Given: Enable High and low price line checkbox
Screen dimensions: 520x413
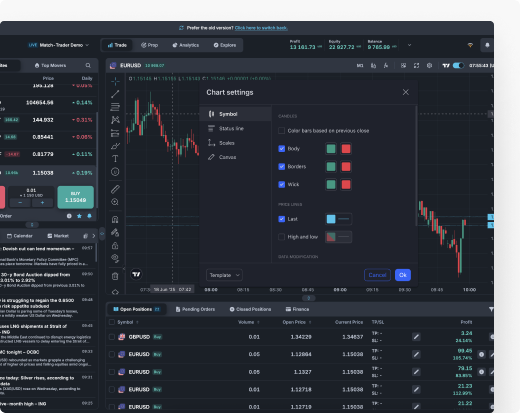Looking at the screenshot, I should (x=281, y=237).
